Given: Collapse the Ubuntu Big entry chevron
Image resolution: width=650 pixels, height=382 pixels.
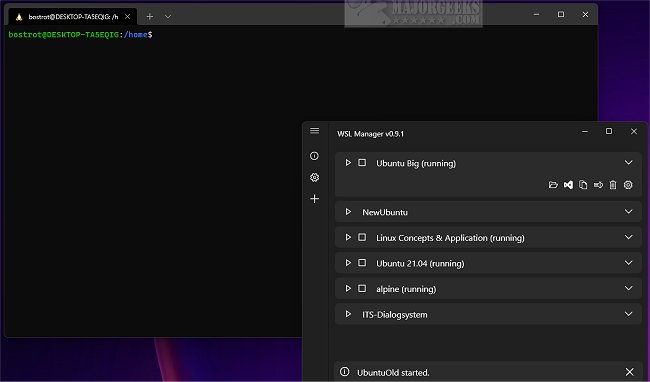Looking at the screenshot, I should click(x=628, y=162).
